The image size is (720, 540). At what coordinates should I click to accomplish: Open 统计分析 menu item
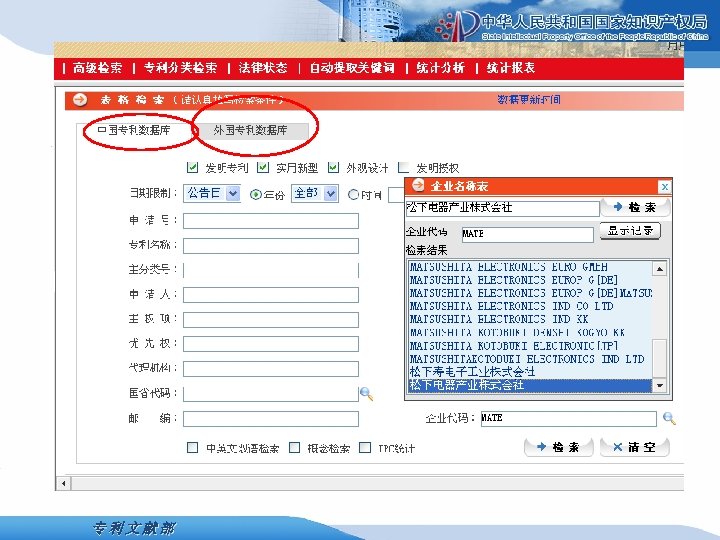[440, 68]
